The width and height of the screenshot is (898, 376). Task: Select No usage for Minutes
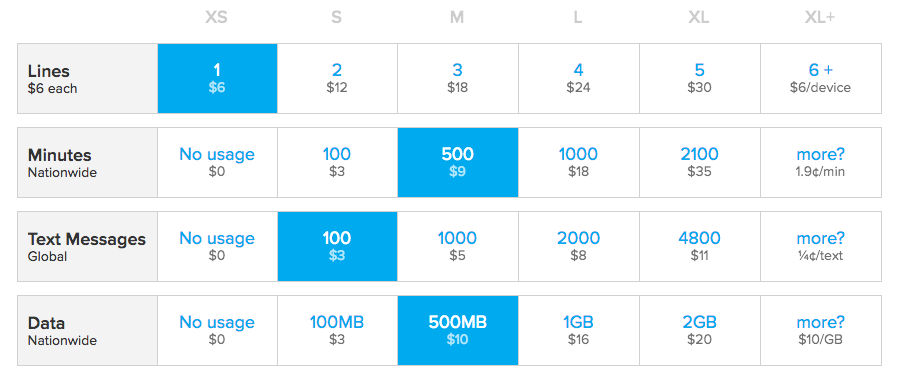217,163
